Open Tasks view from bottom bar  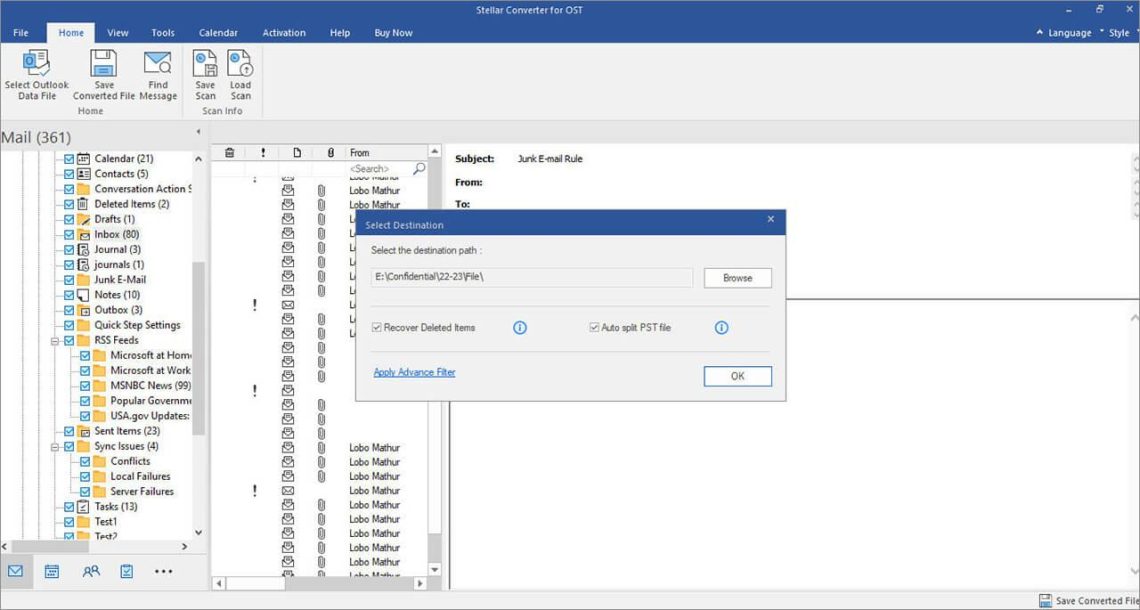point(126,570)
